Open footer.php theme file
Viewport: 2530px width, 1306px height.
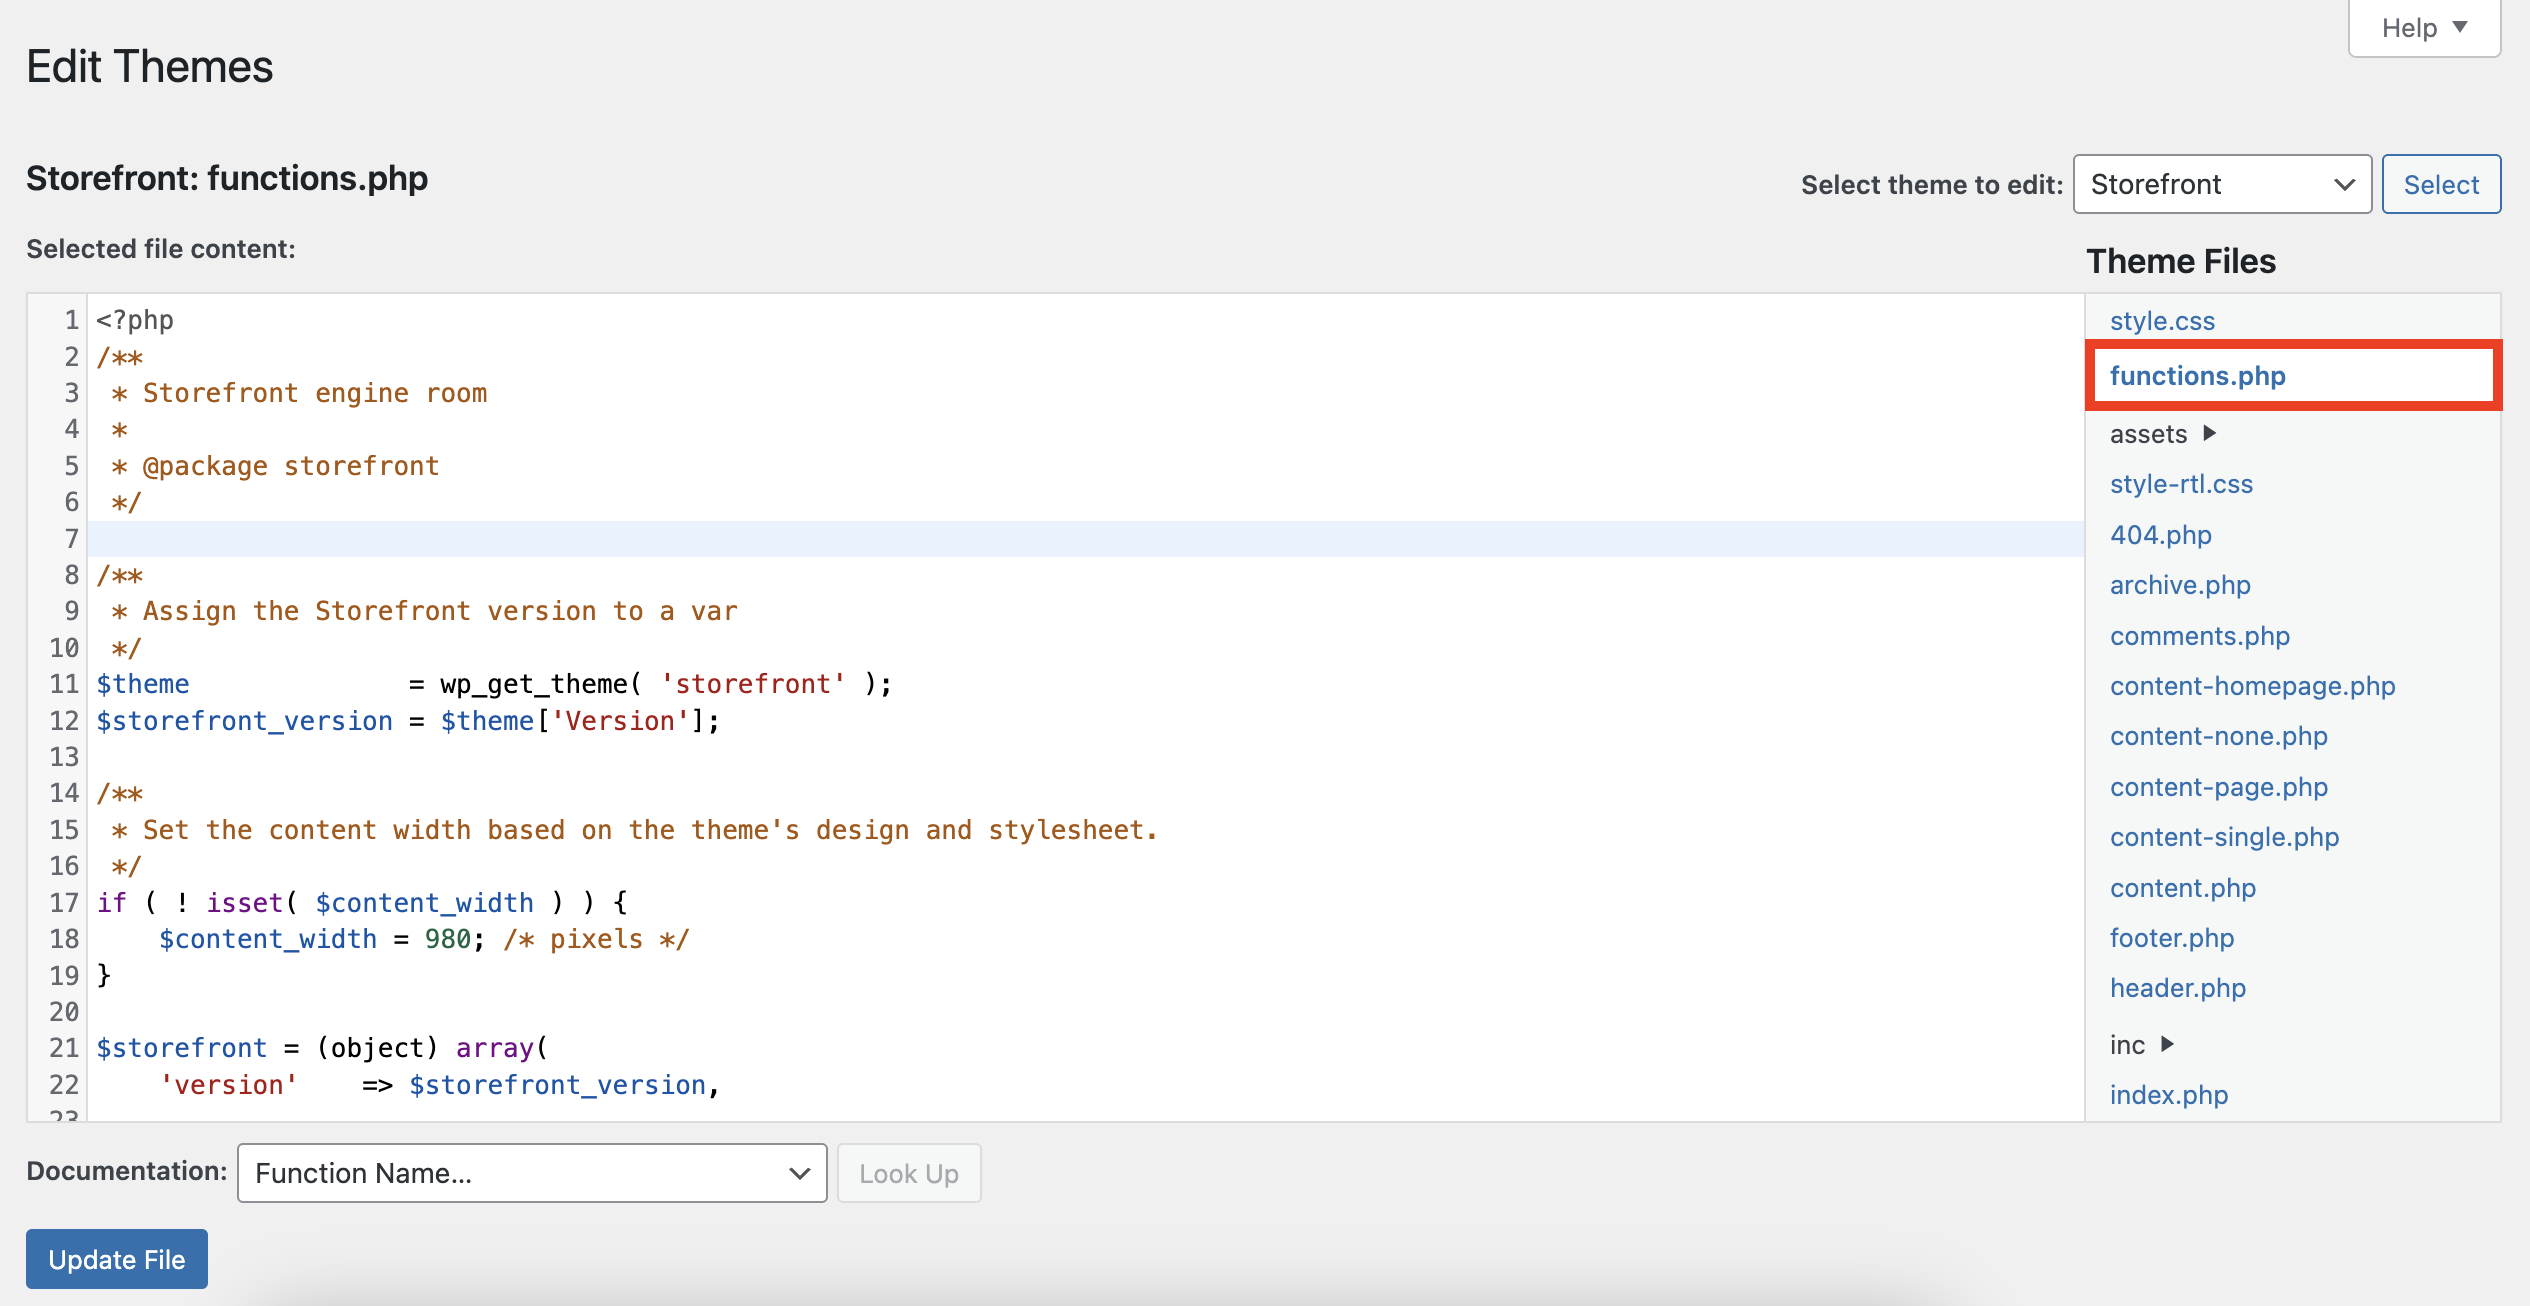coord(2171,938)
